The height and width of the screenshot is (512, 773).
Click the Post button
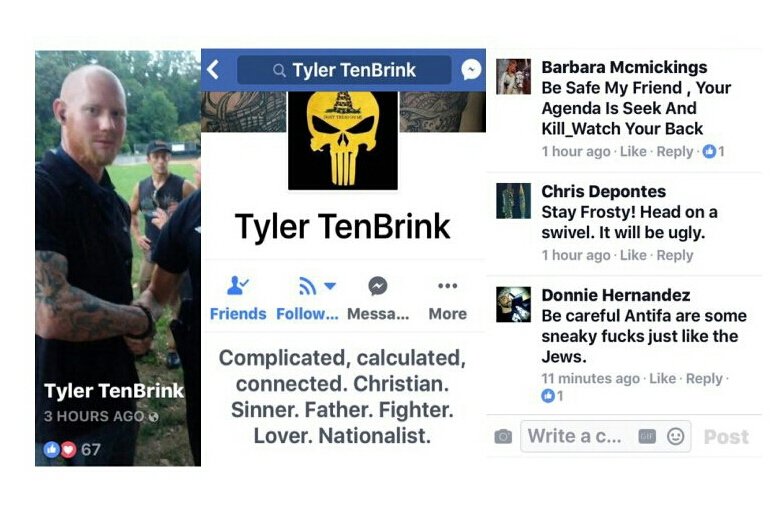tap(726, 437)
